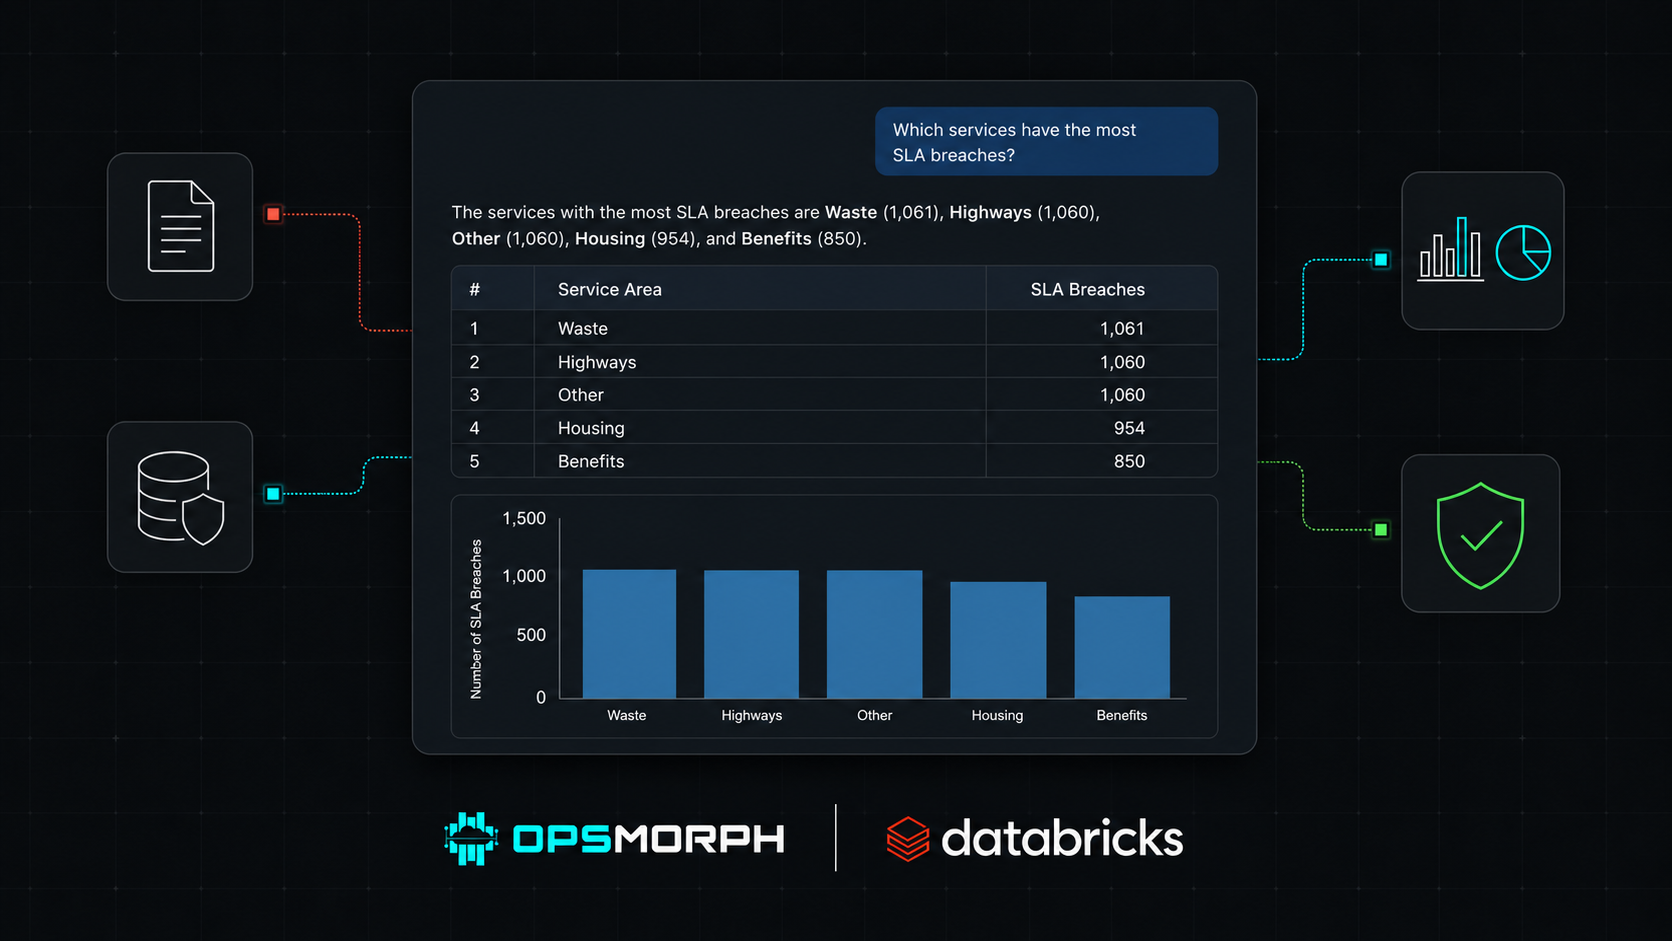Click the 'Waste' x-axis label
The width and height of the screenshot is (1672, 941).
pyautogui.click(x=627, y=715)
